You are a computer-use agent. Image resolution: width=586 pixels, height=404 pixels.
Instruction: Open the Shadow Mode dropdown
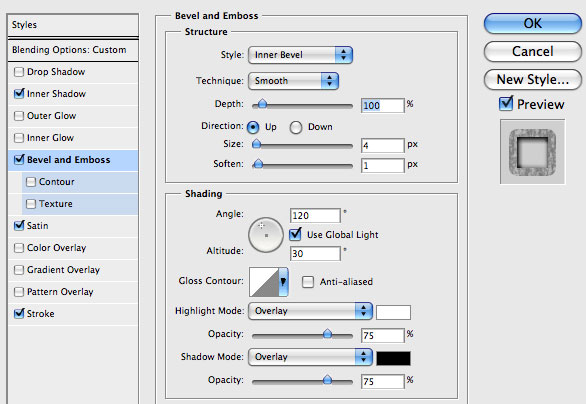[310, 357]
